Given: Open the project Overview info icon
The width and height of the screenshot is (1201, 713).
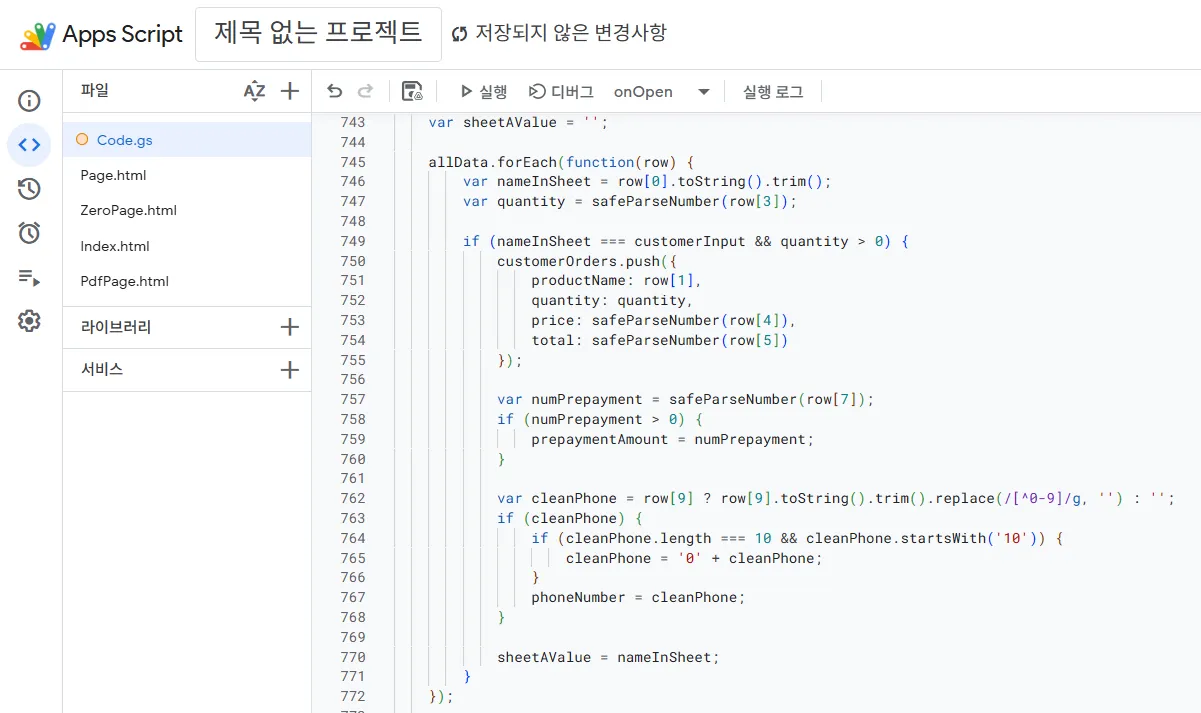Looking at the screenshot, I should [x=29, y=101].
